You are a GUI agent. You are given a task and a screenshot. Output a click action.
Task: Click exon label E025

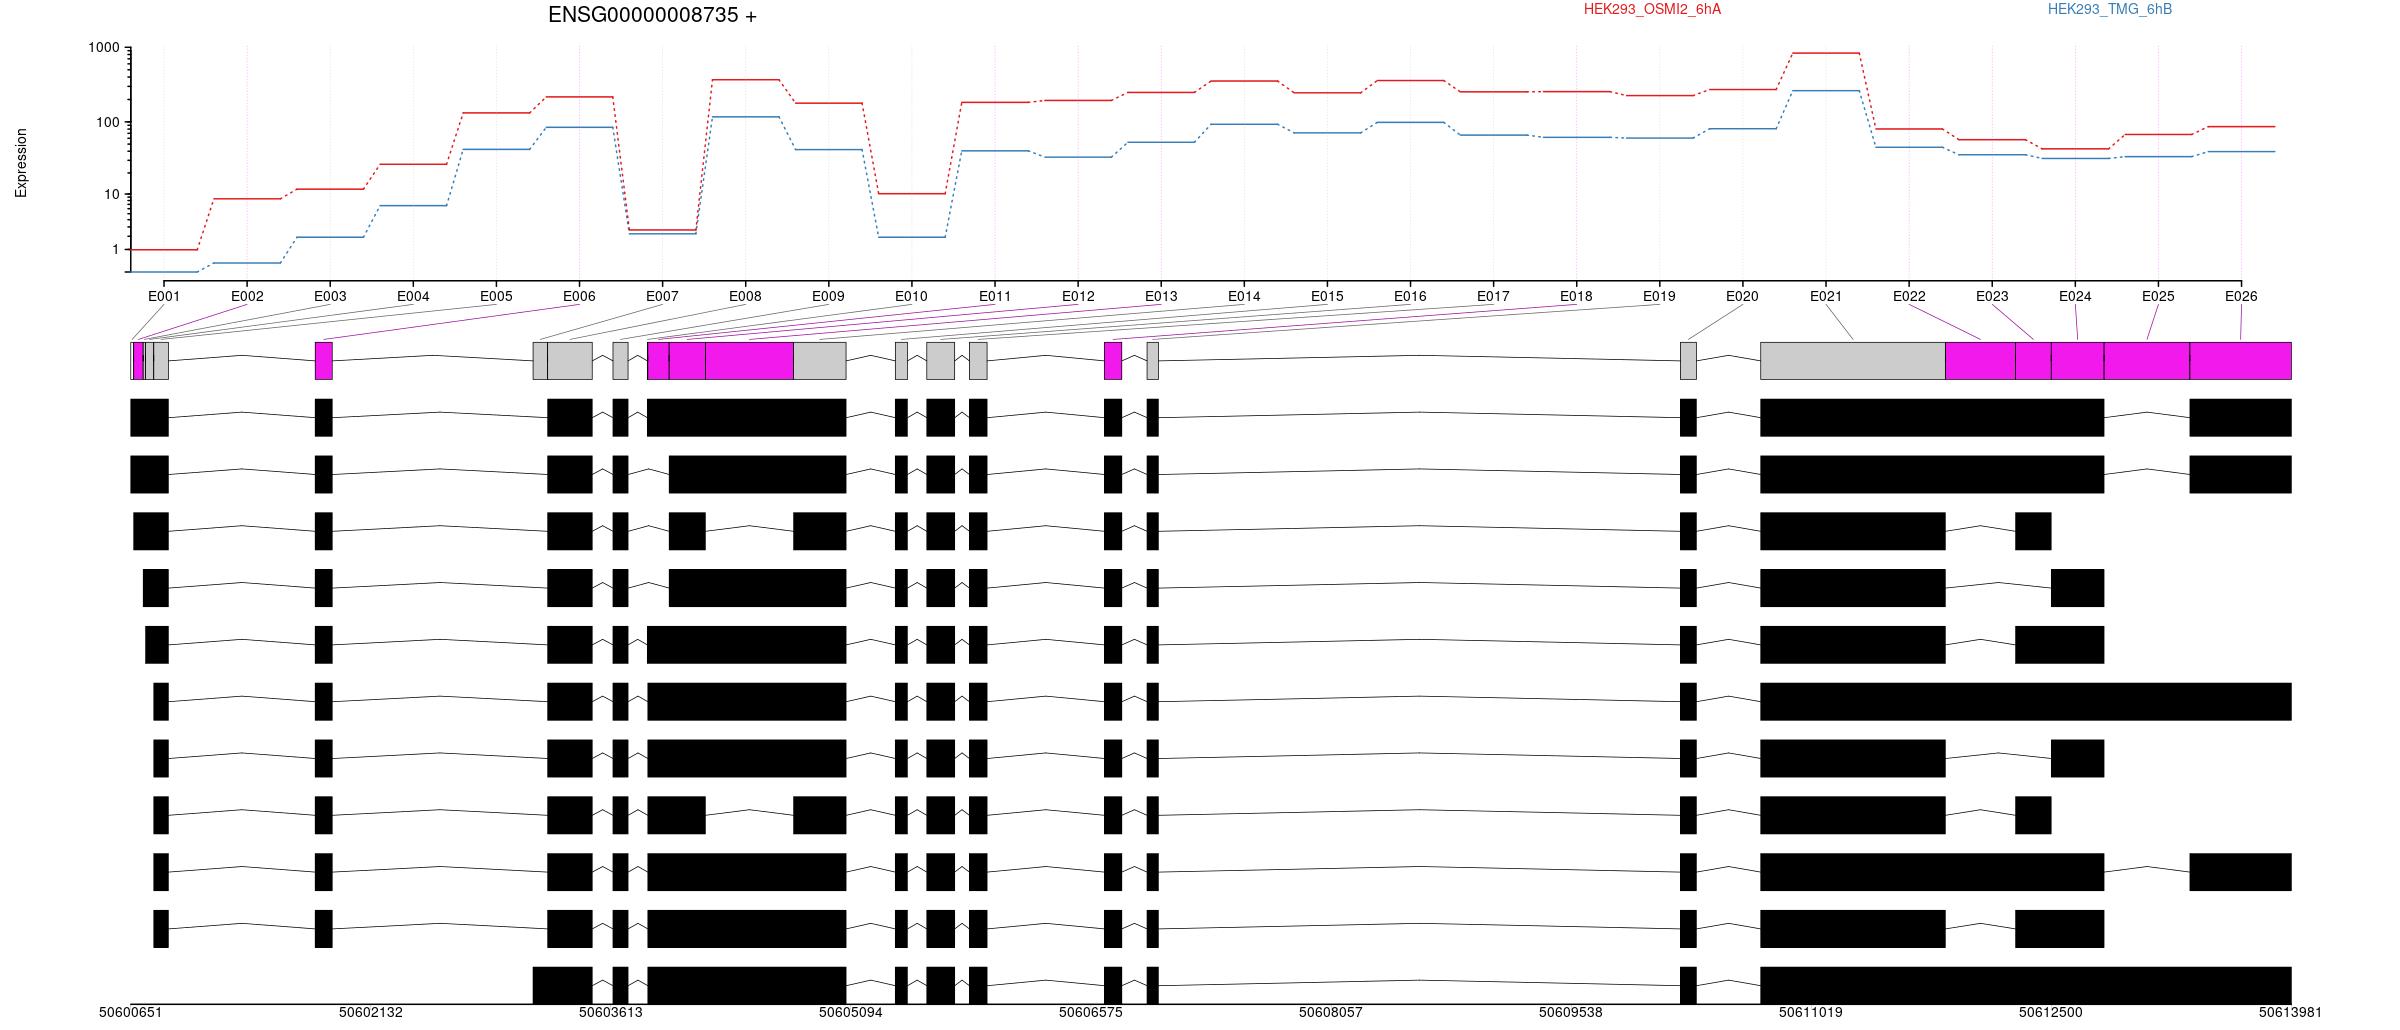(2158, 296)
